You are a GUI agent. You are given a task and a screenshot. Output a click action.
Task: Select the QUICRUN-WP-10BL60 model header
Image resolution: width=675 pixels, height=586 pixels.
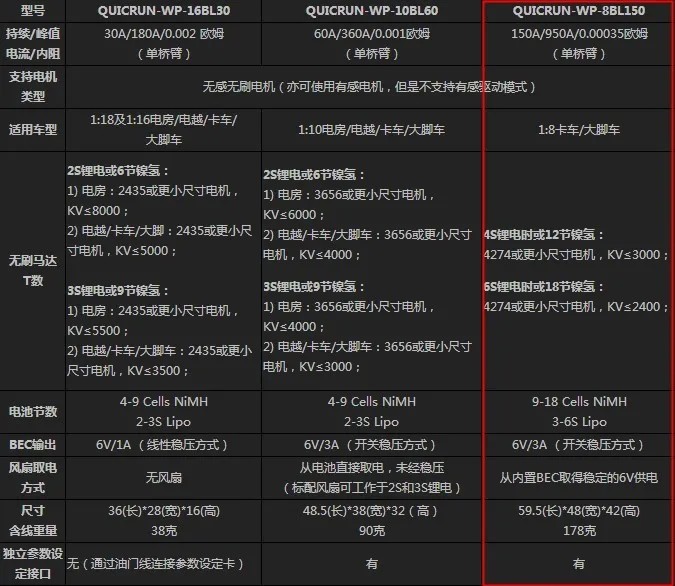click(x=372, y=11)
